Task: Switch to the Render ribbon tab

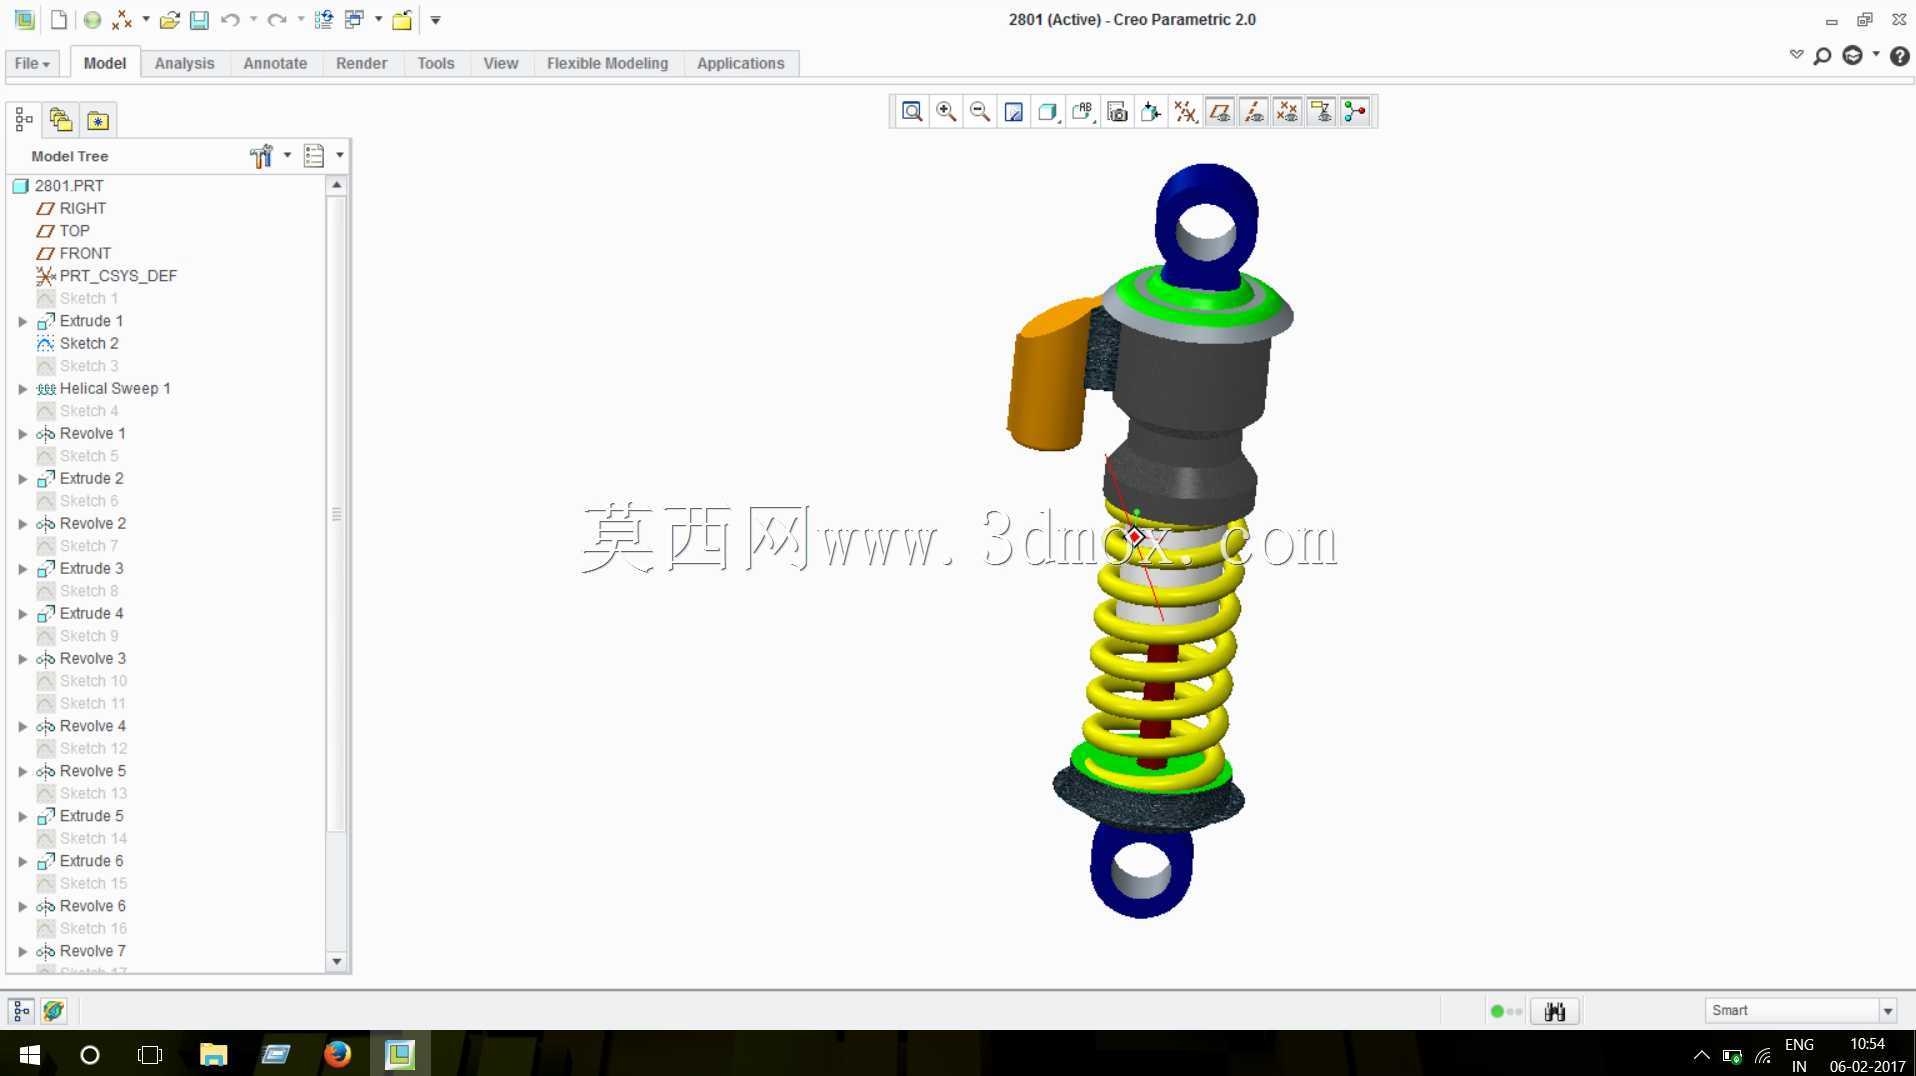Action: coord(361,63)
